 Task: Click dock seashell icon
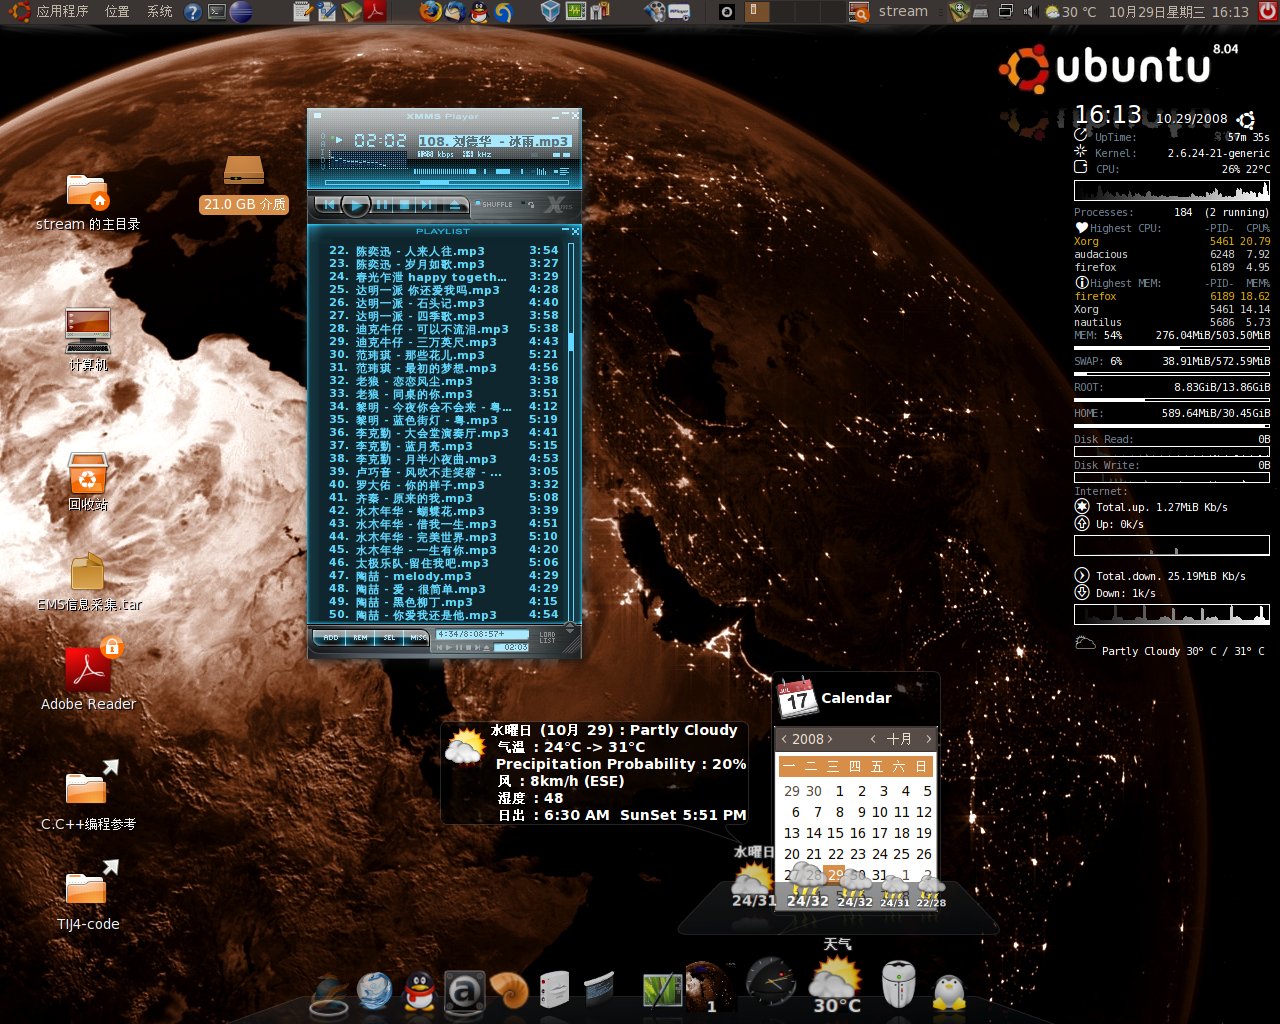click(509, 990)
